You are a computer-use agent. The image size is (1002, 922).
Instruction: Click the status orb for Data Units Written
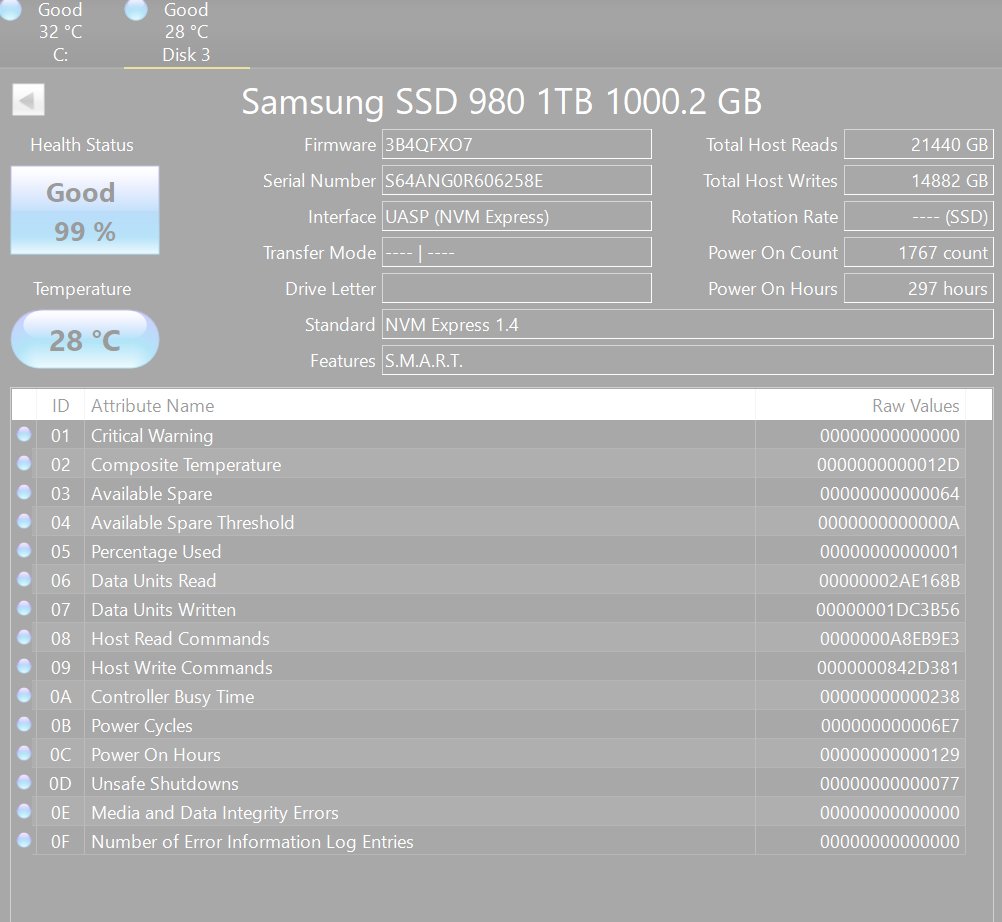pyautogui.click(x=24, y=608)
